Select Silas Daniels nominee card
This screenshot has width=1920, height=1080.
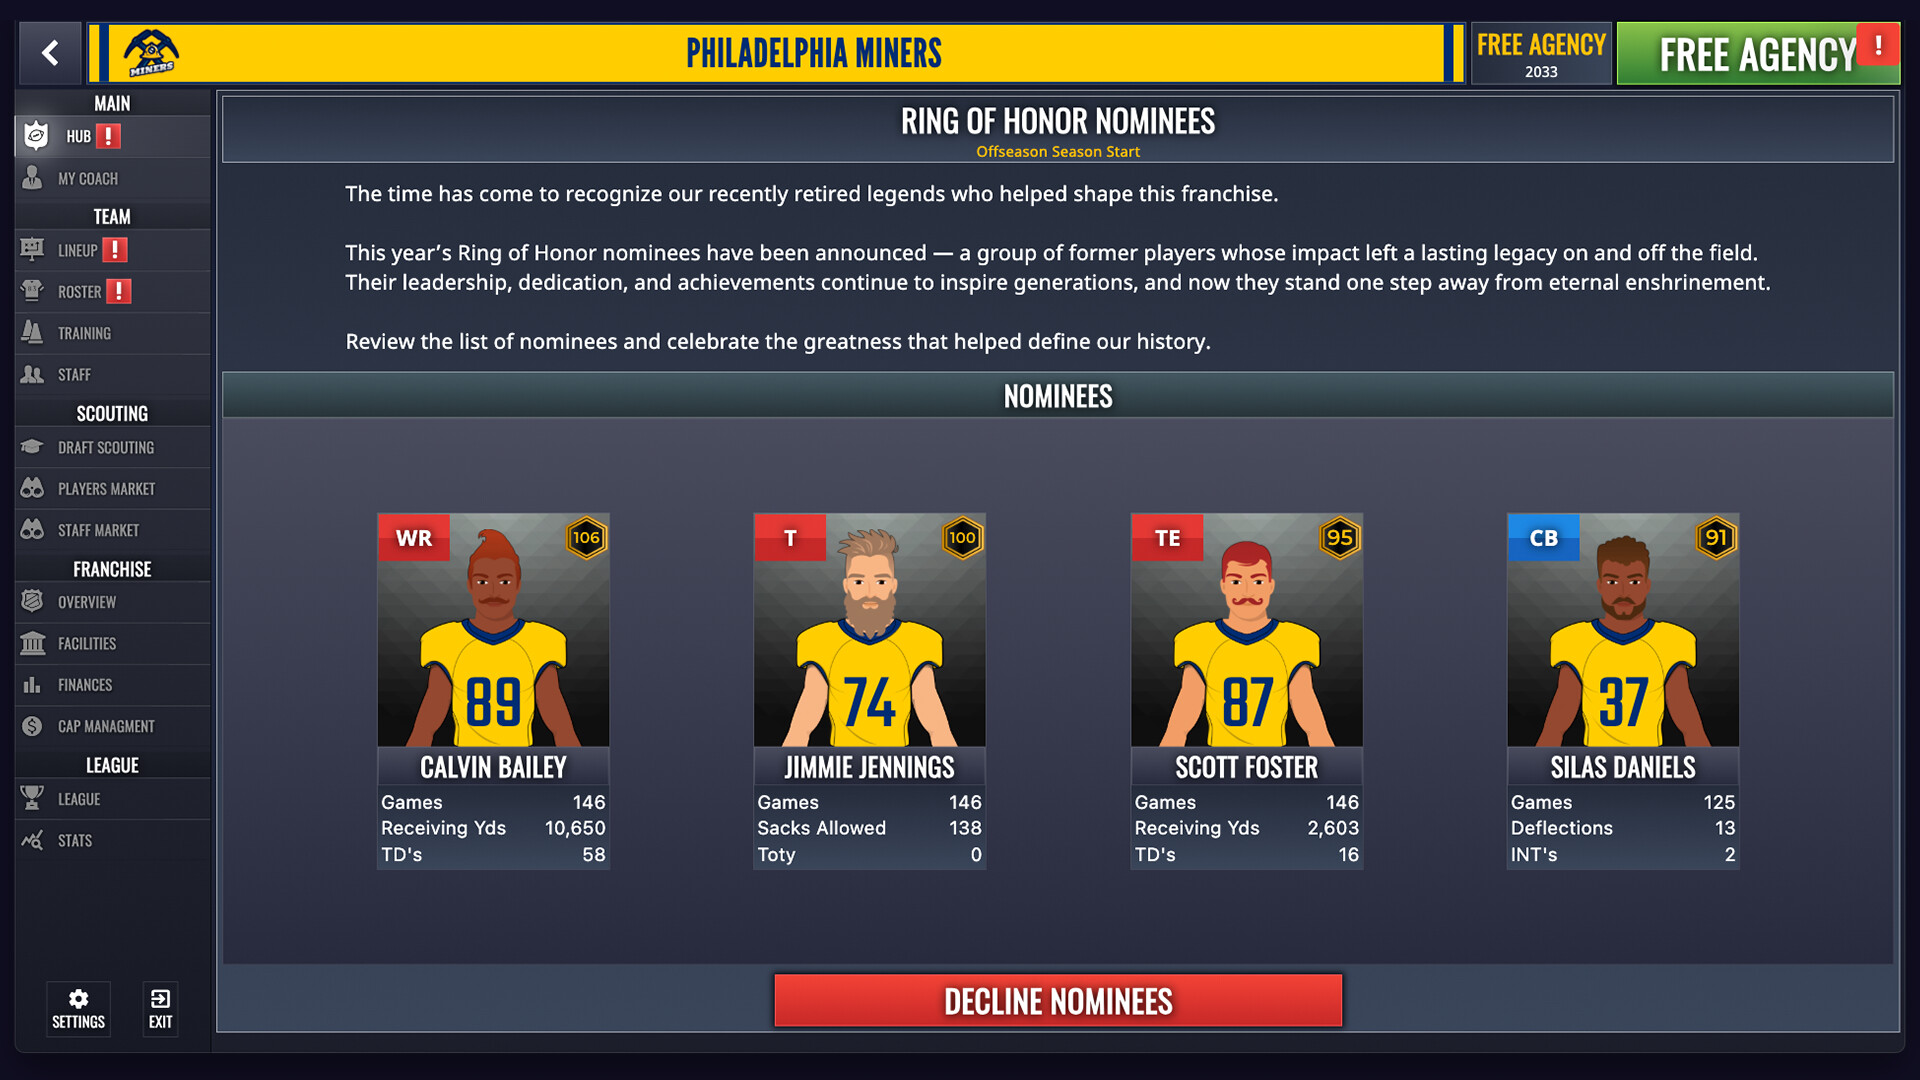[x=1623, y=691]
